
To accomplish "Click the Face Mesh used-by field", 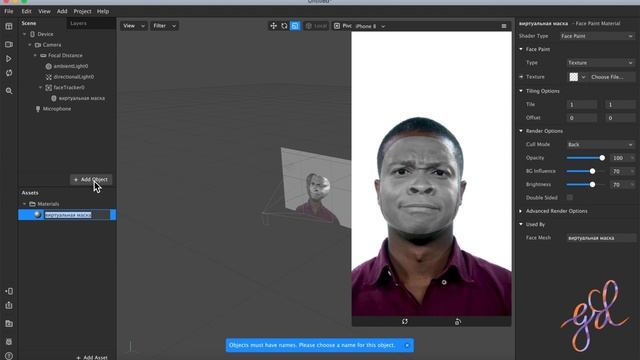I will coord(600,238).
